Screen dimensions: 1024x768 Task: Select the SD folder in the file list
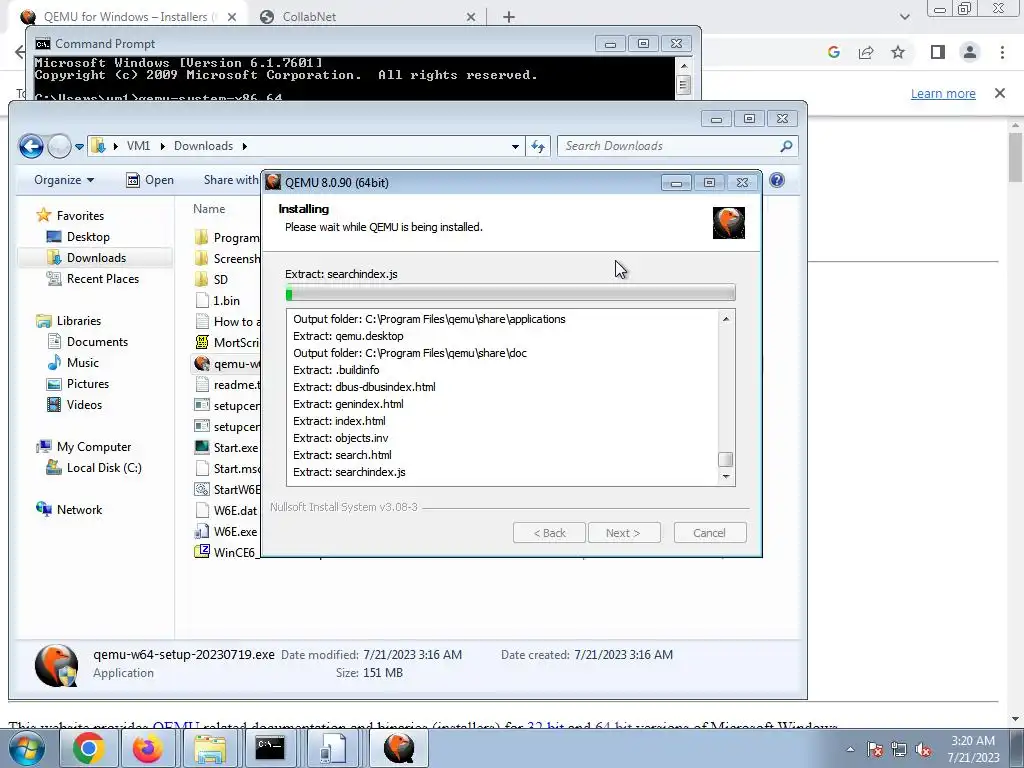coord(211,280)
